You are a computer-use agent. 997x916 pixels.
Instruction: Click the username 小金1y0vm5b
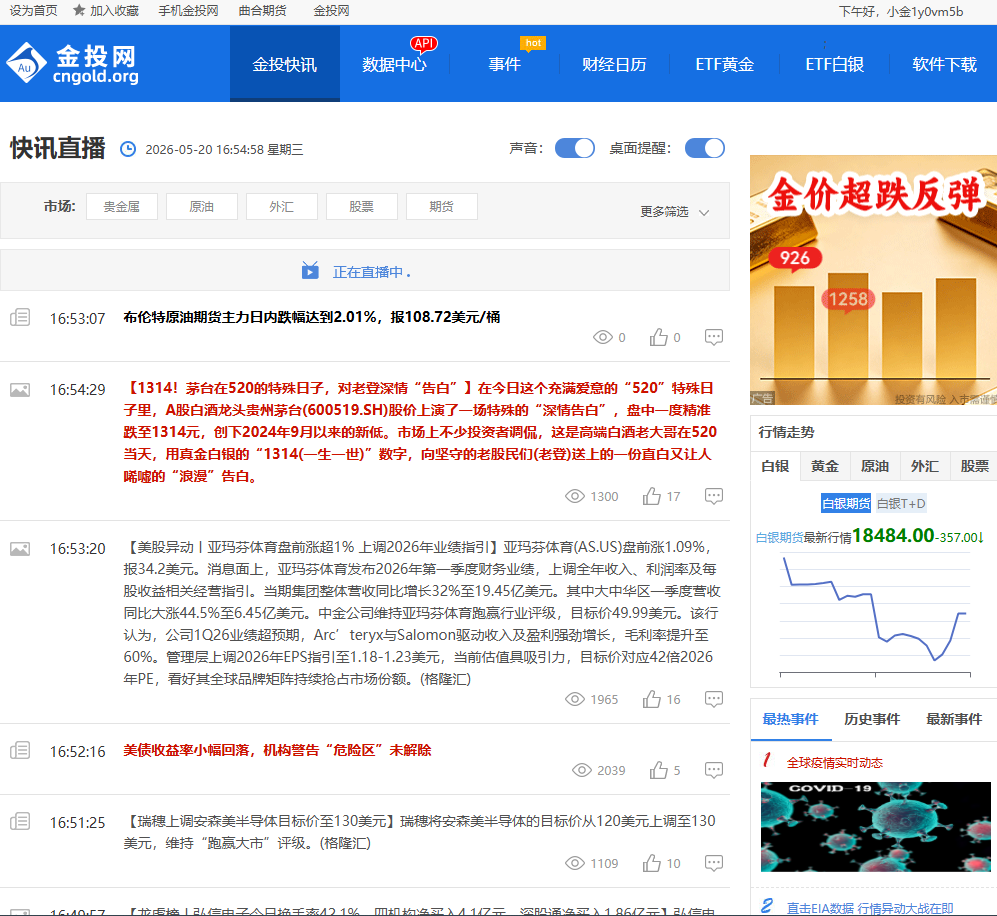(x=925, y=11)
